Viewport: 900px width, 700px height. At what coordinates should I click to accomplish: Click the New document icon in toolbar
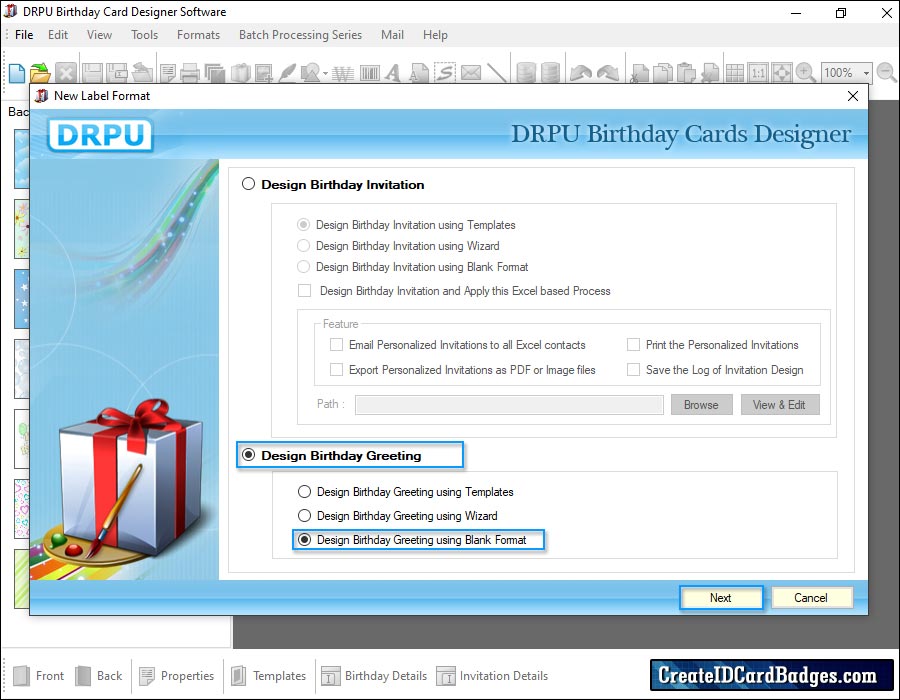click(x=17, y=73)
